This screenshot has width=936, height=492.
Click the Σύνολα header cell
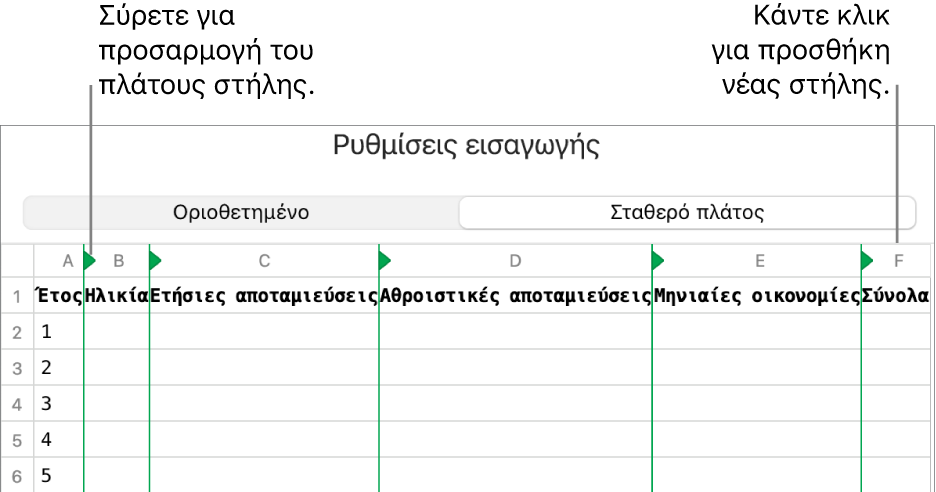coord(895,295)
